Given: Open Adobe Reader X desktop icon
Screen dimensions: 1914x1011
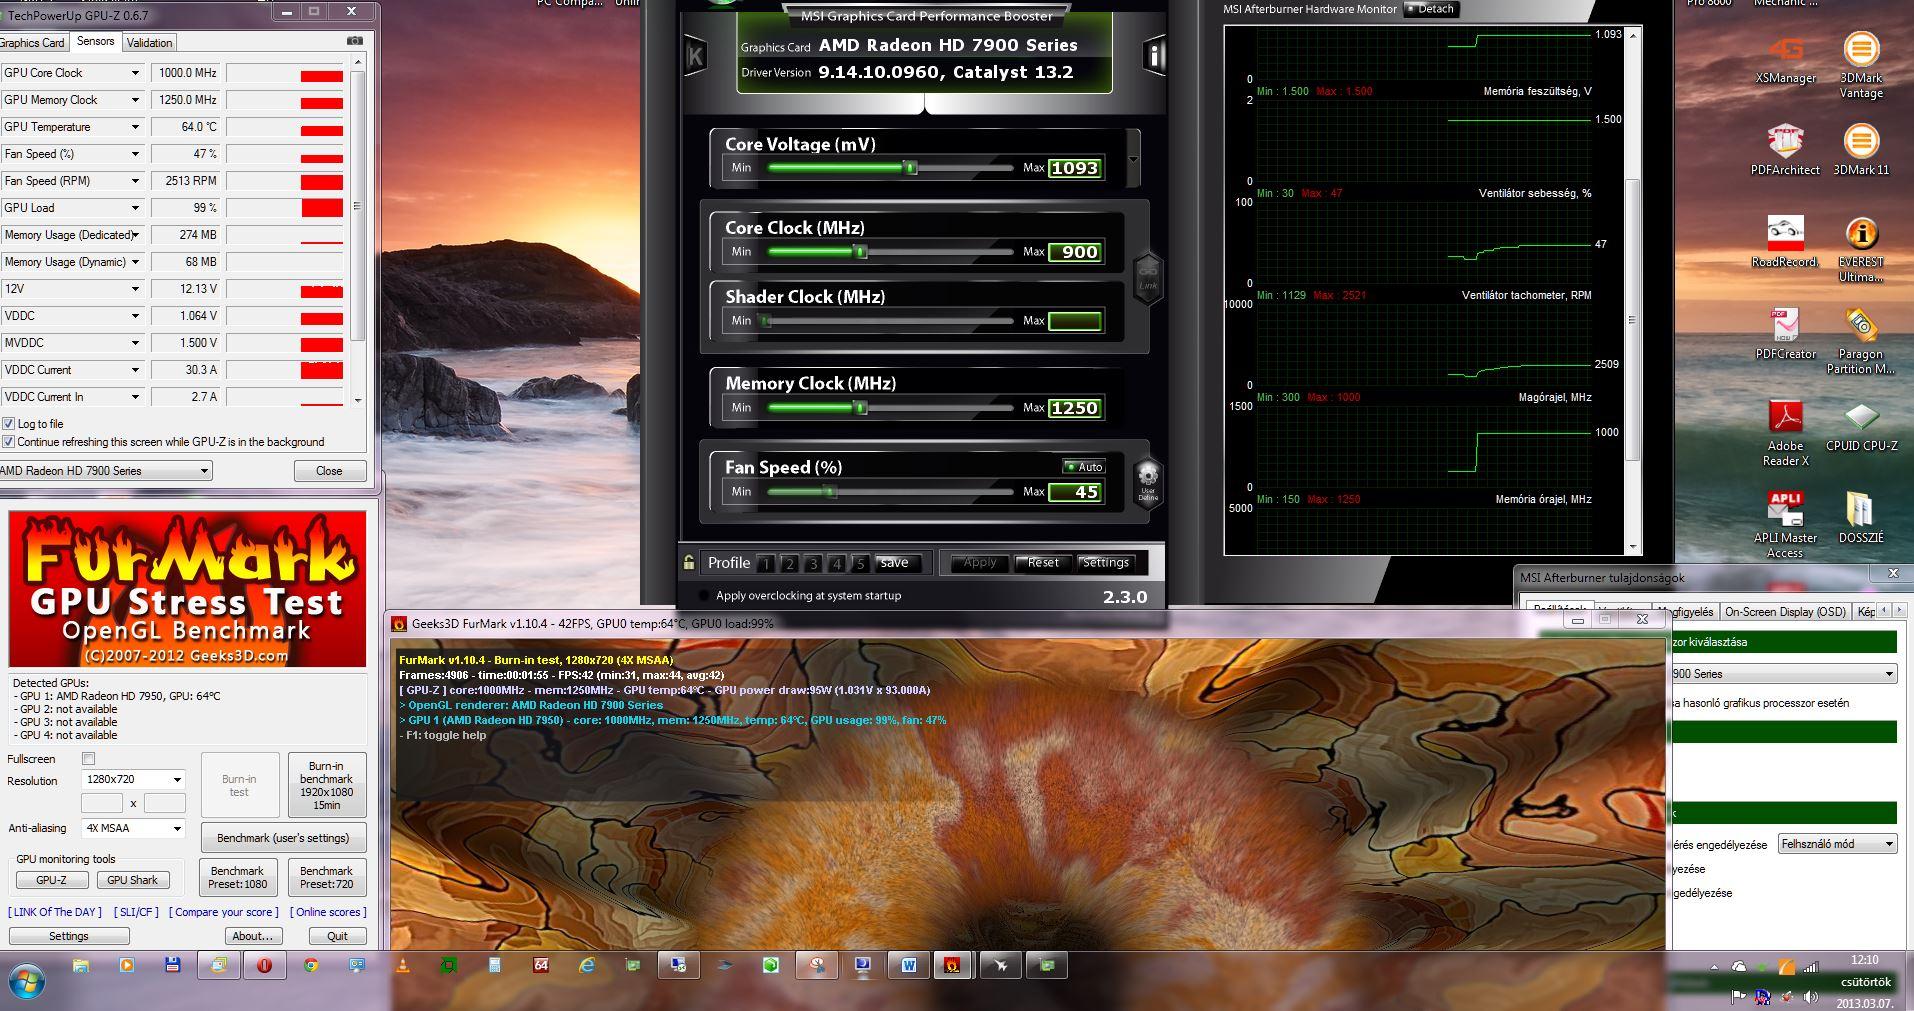Looking at the screenshot, I should tap(1786, 434).
